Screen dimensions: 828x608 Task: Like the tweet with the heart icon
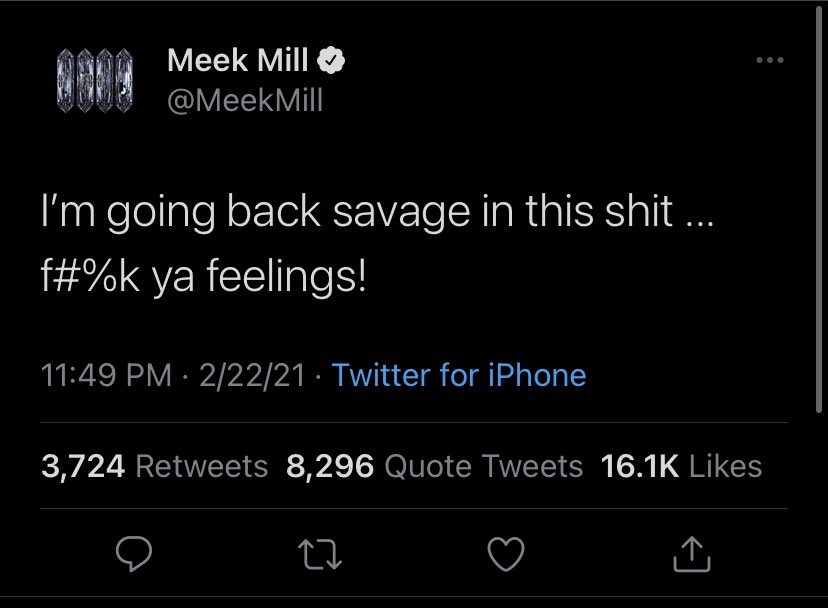[x=505, y=553]
